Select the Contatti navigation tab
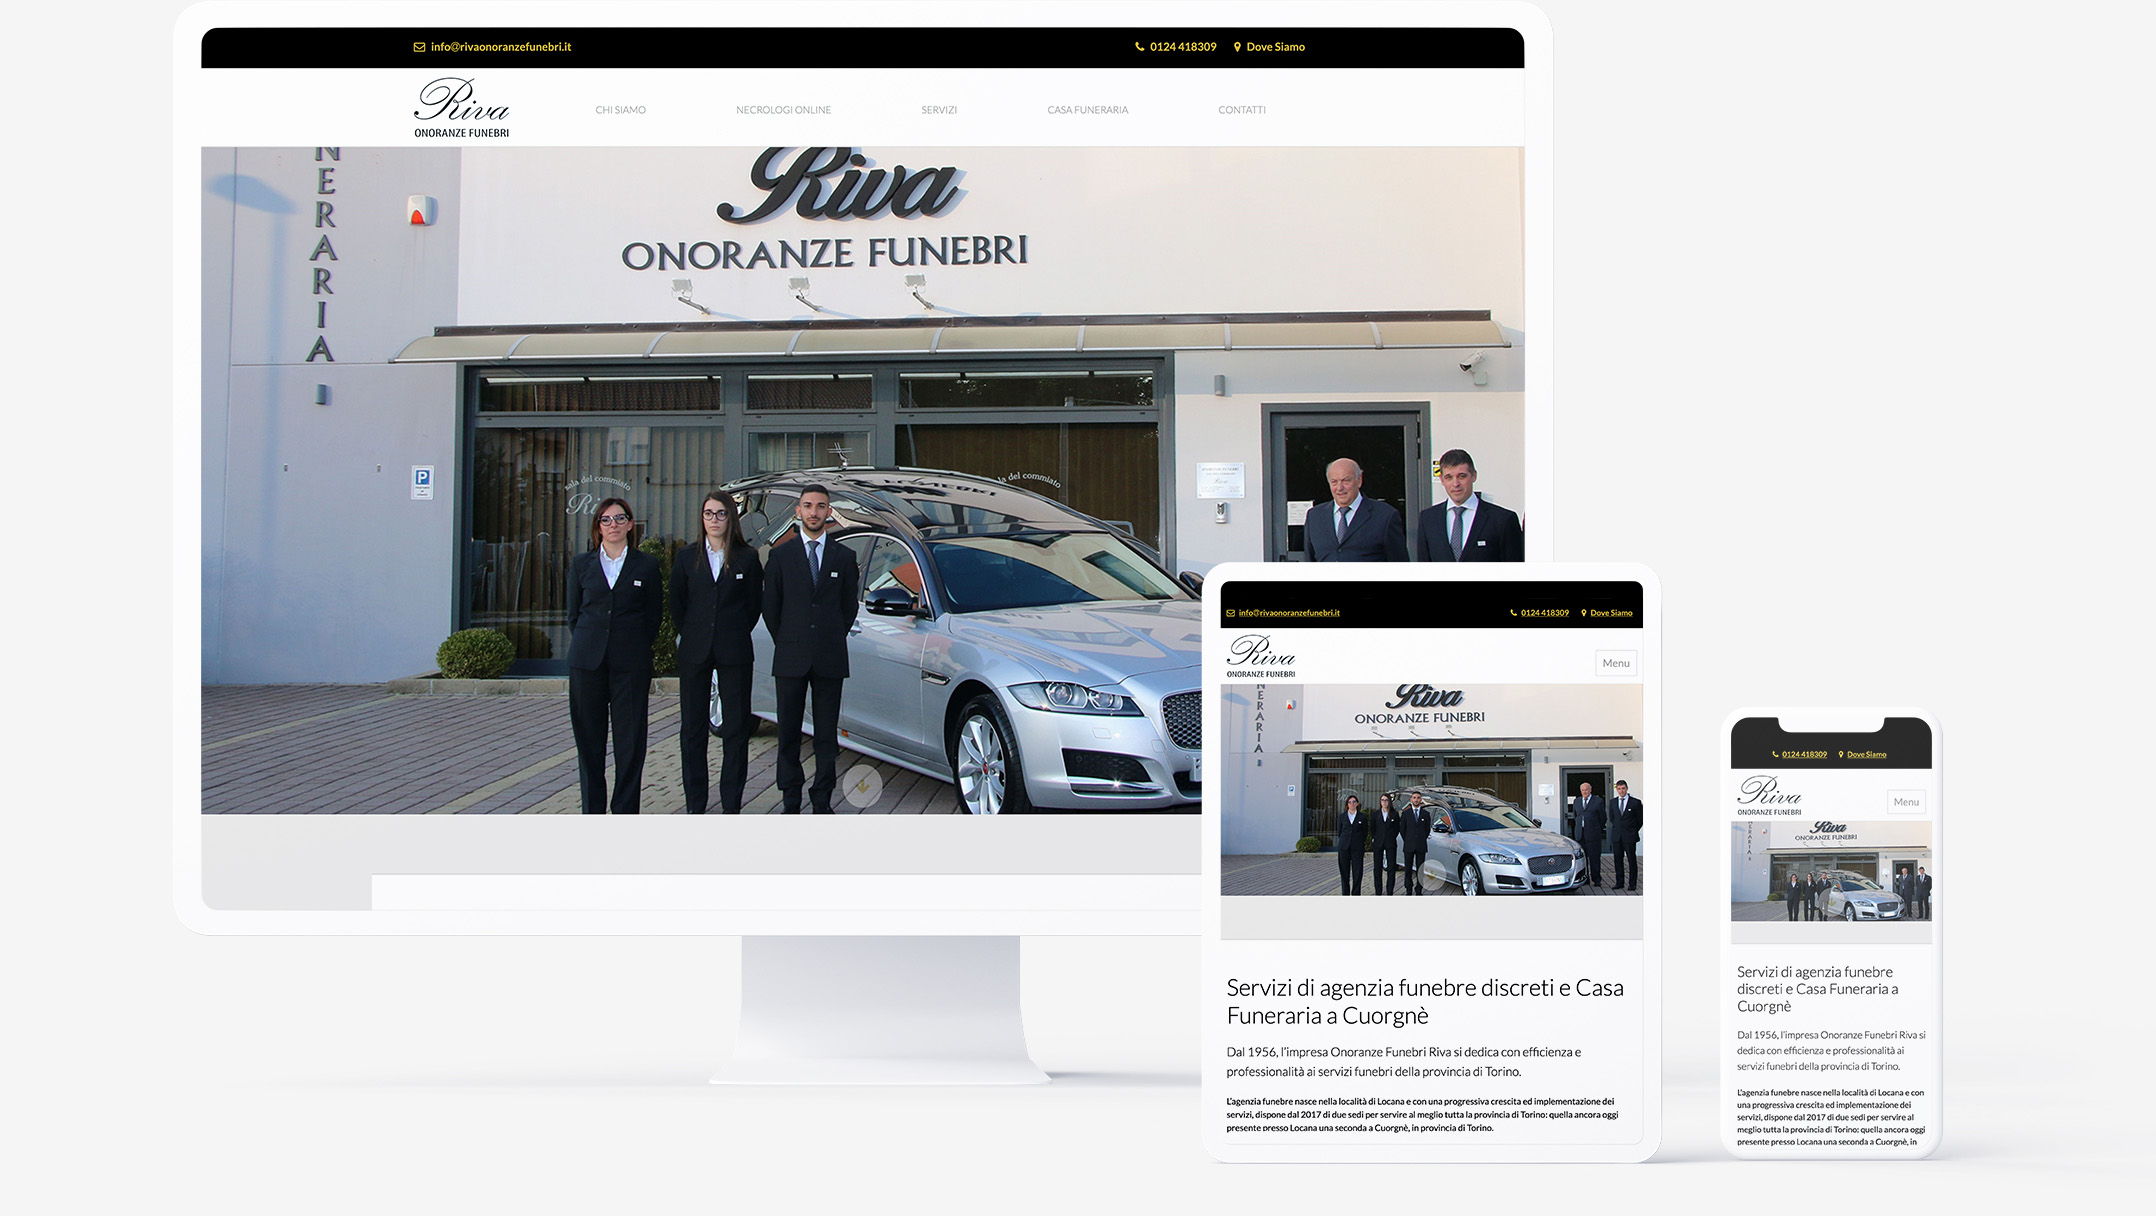This screenshot has height=1216, width=2156. [x=1241, y=108]
